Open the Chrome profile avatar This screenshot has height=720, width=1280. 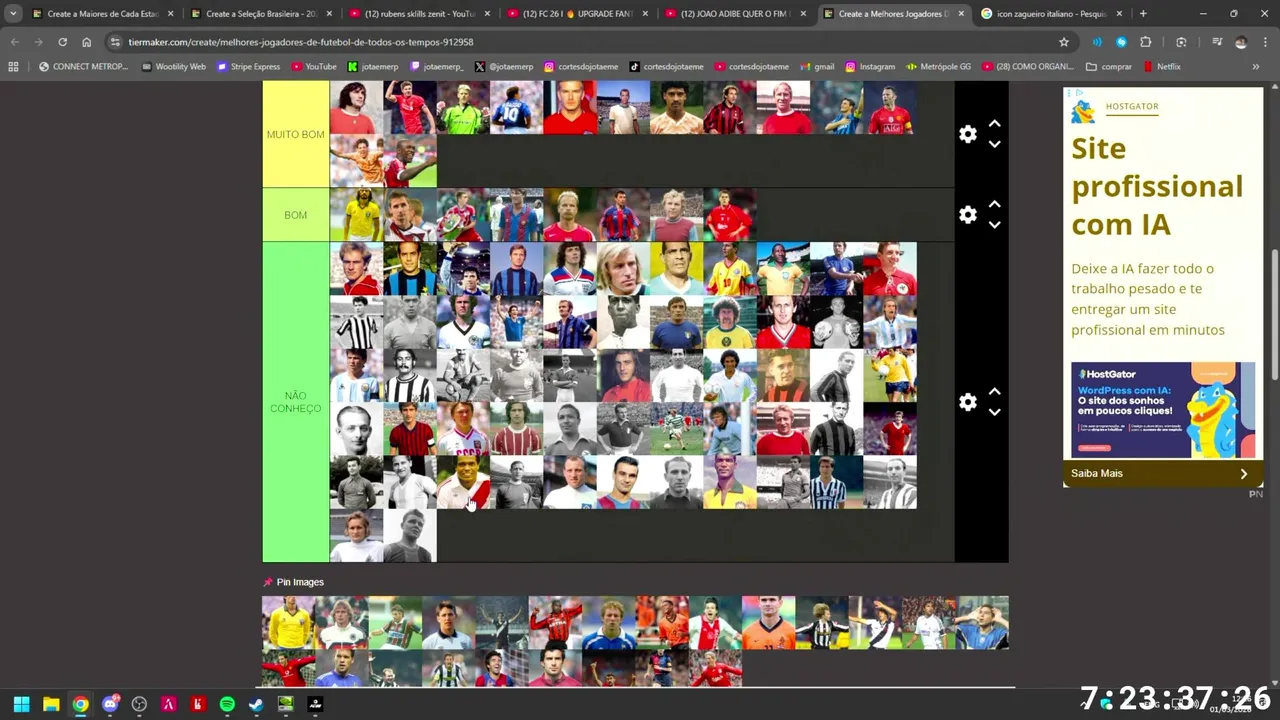(x=1241, y=42)
